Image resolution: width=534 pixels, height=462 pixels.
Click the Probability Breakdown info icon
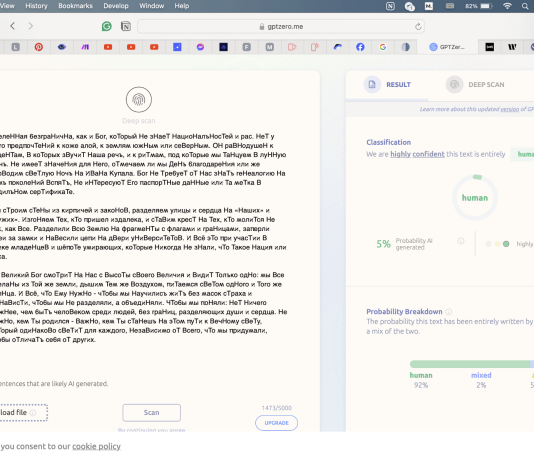tap(449, 312)
